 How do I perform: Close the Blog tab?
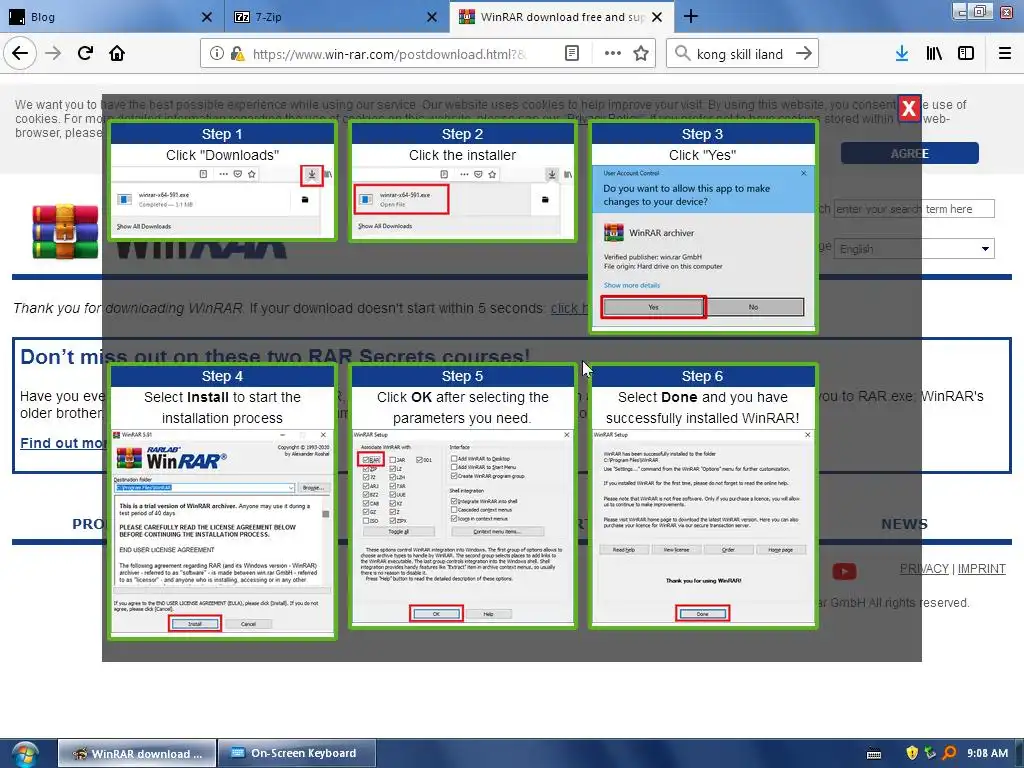pos(206,17)
